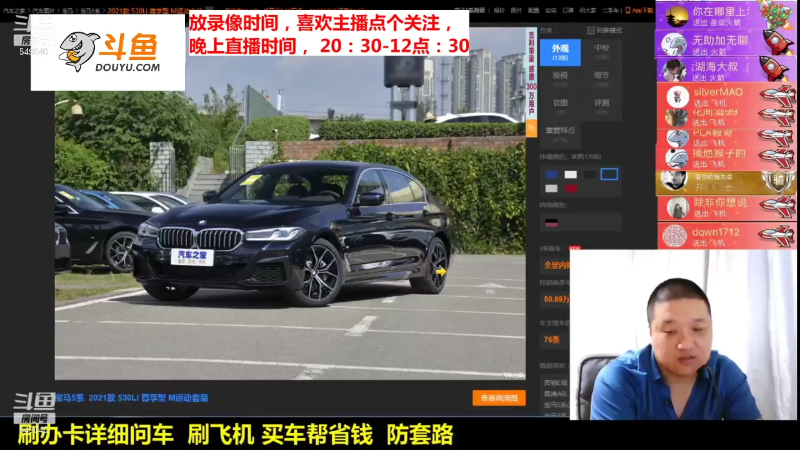Open 报价 in the top navigation
This screenshot has height=450, width=800.
(x=499, y=10)
